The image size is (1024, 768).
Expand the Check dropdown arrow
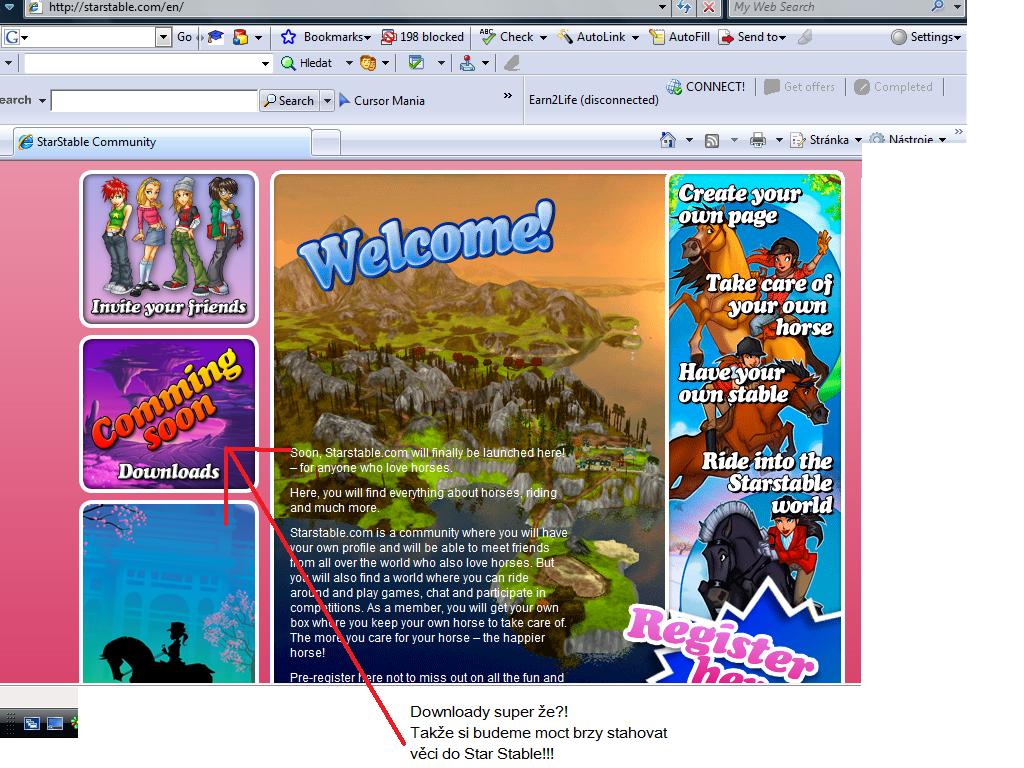click(543, 38)
